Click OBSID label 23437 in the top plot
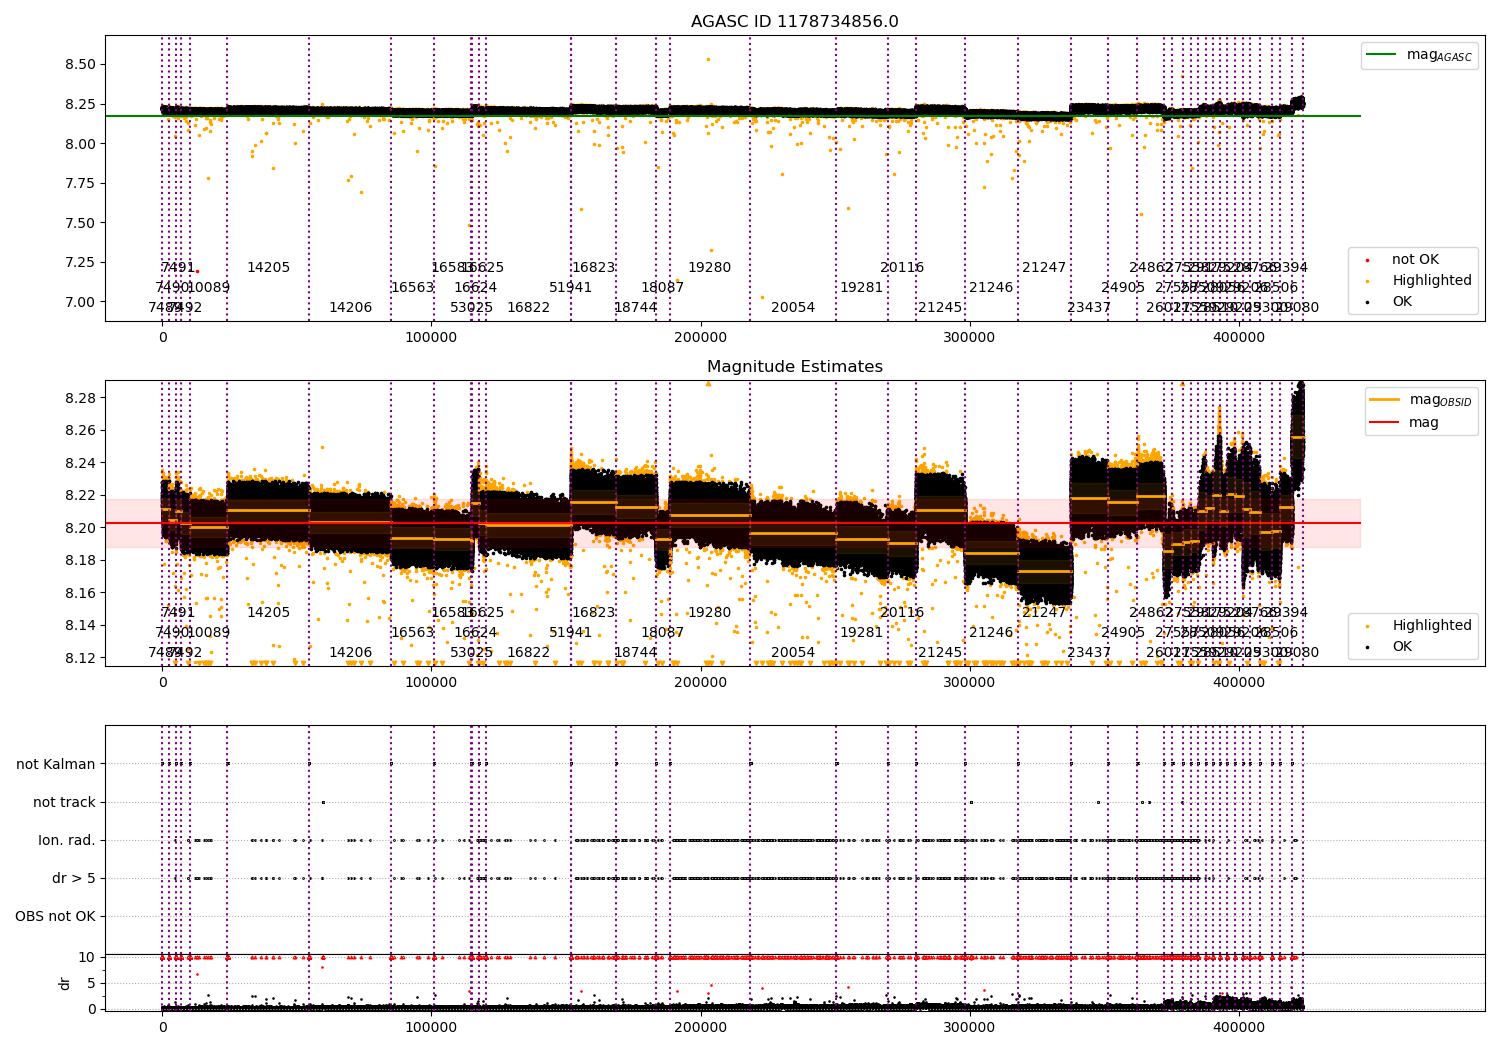 click(1089, 308)
